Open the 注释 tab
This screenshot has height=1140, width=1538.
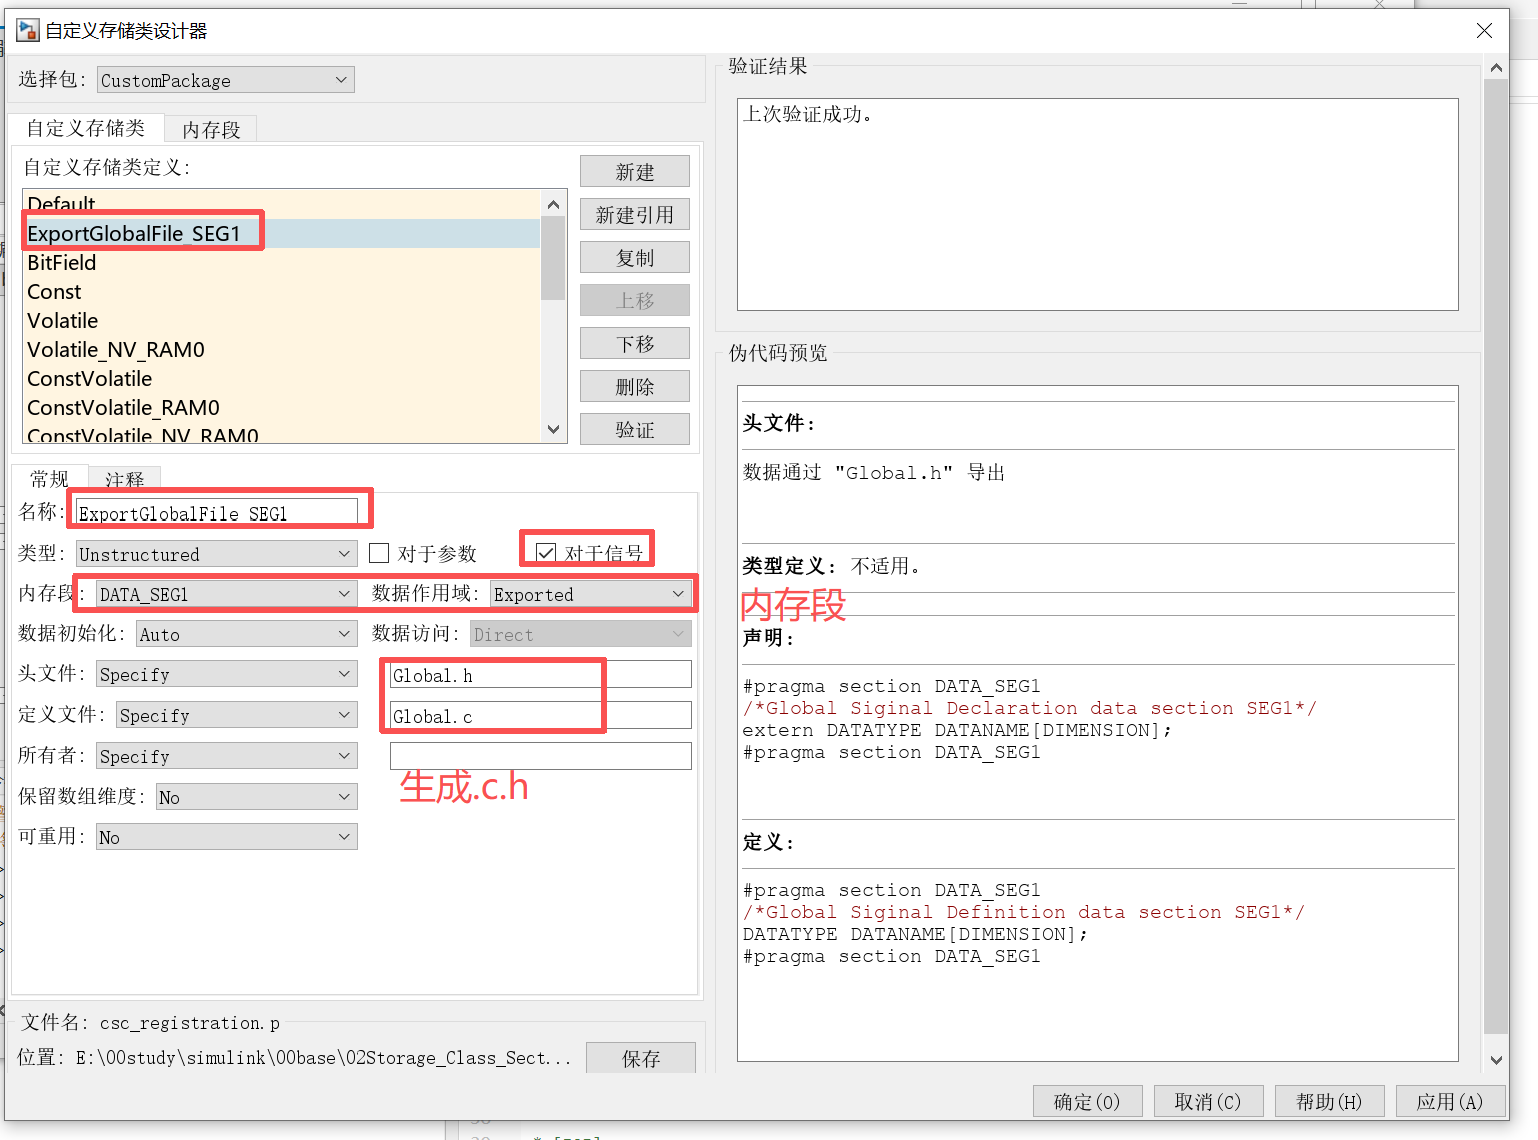125,480
